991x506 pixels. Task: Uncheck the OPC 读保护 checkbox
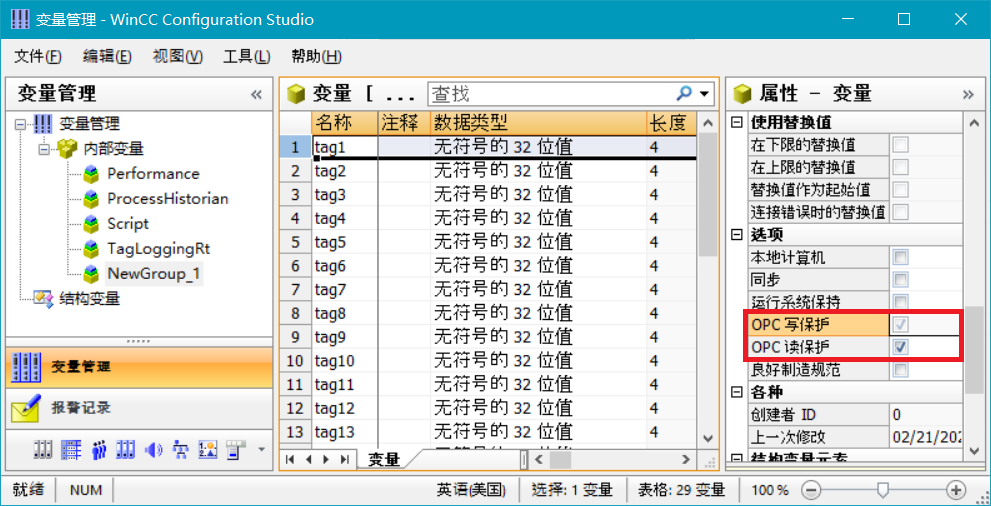click(901, 347)
